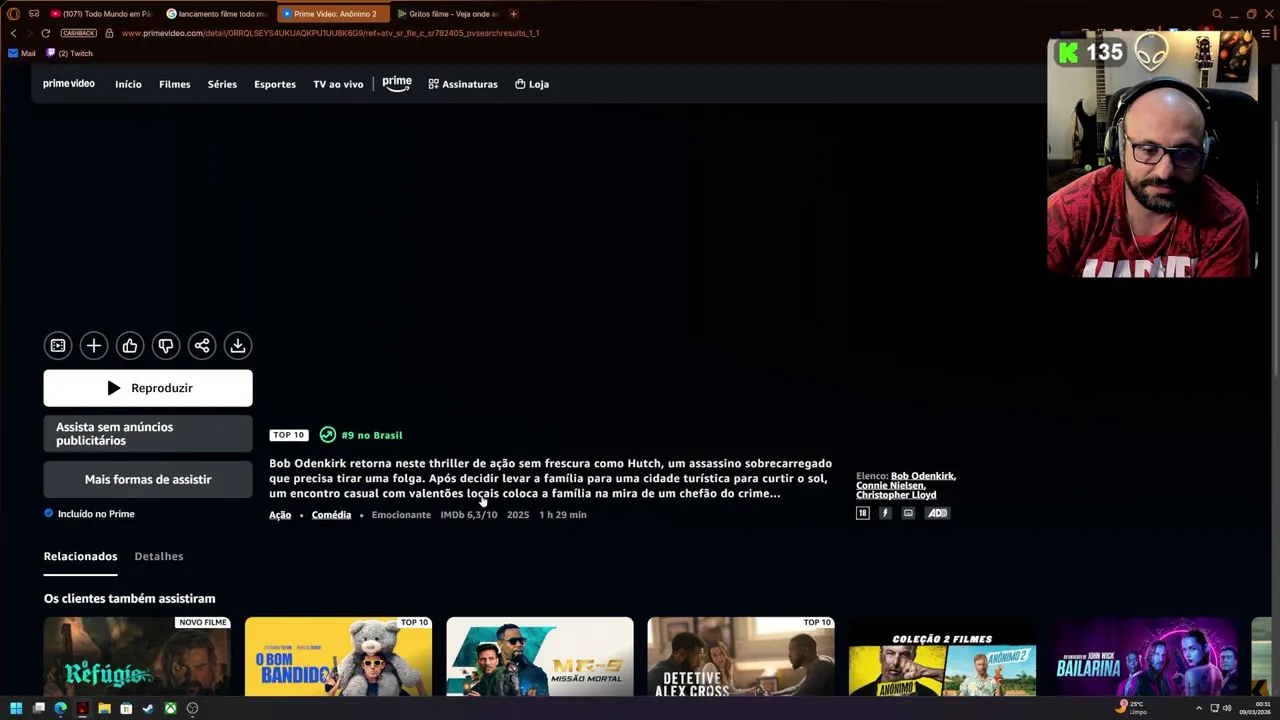Open the Loja menu item
This screenshot has width=1280, height=720.
532,84
